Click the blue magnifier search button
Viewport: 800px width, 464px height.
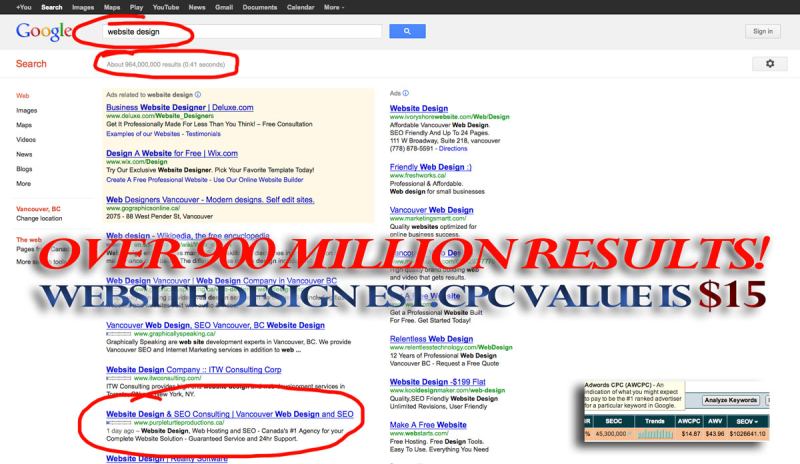(407, 31)
